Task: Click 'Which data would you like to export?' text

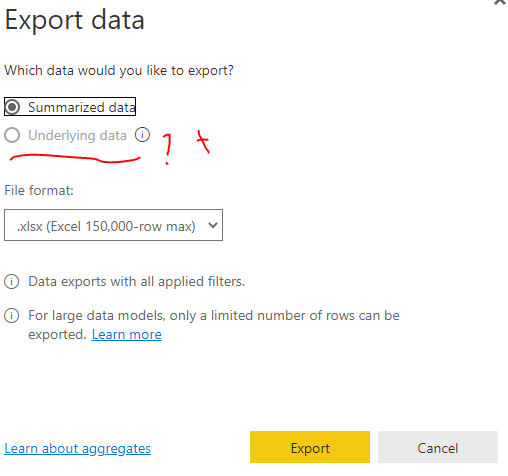Action: point(119,71)
